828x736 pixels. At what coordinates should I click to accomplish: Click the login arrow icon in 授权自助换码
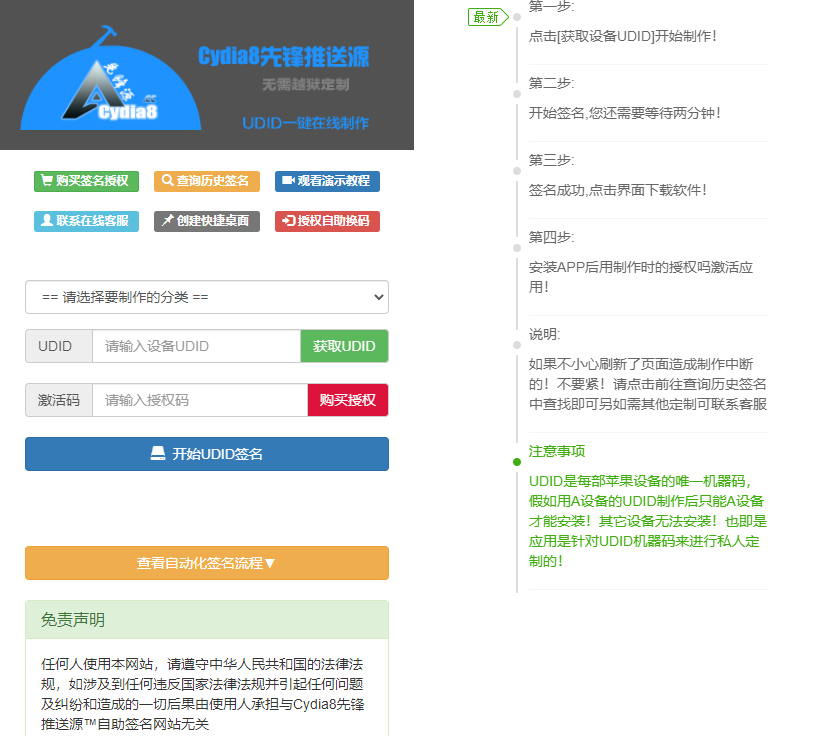[288, 221]
